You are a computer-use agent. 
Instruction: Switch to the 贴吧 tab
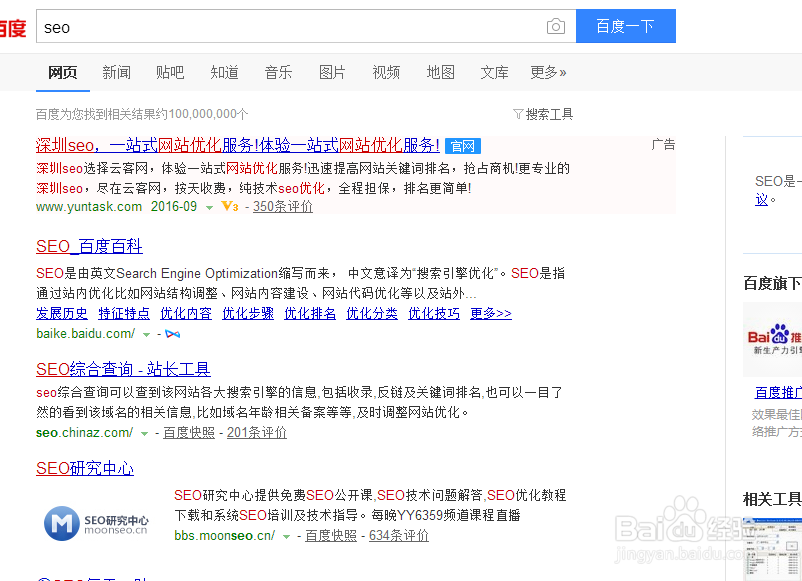[x=170, y=73]
